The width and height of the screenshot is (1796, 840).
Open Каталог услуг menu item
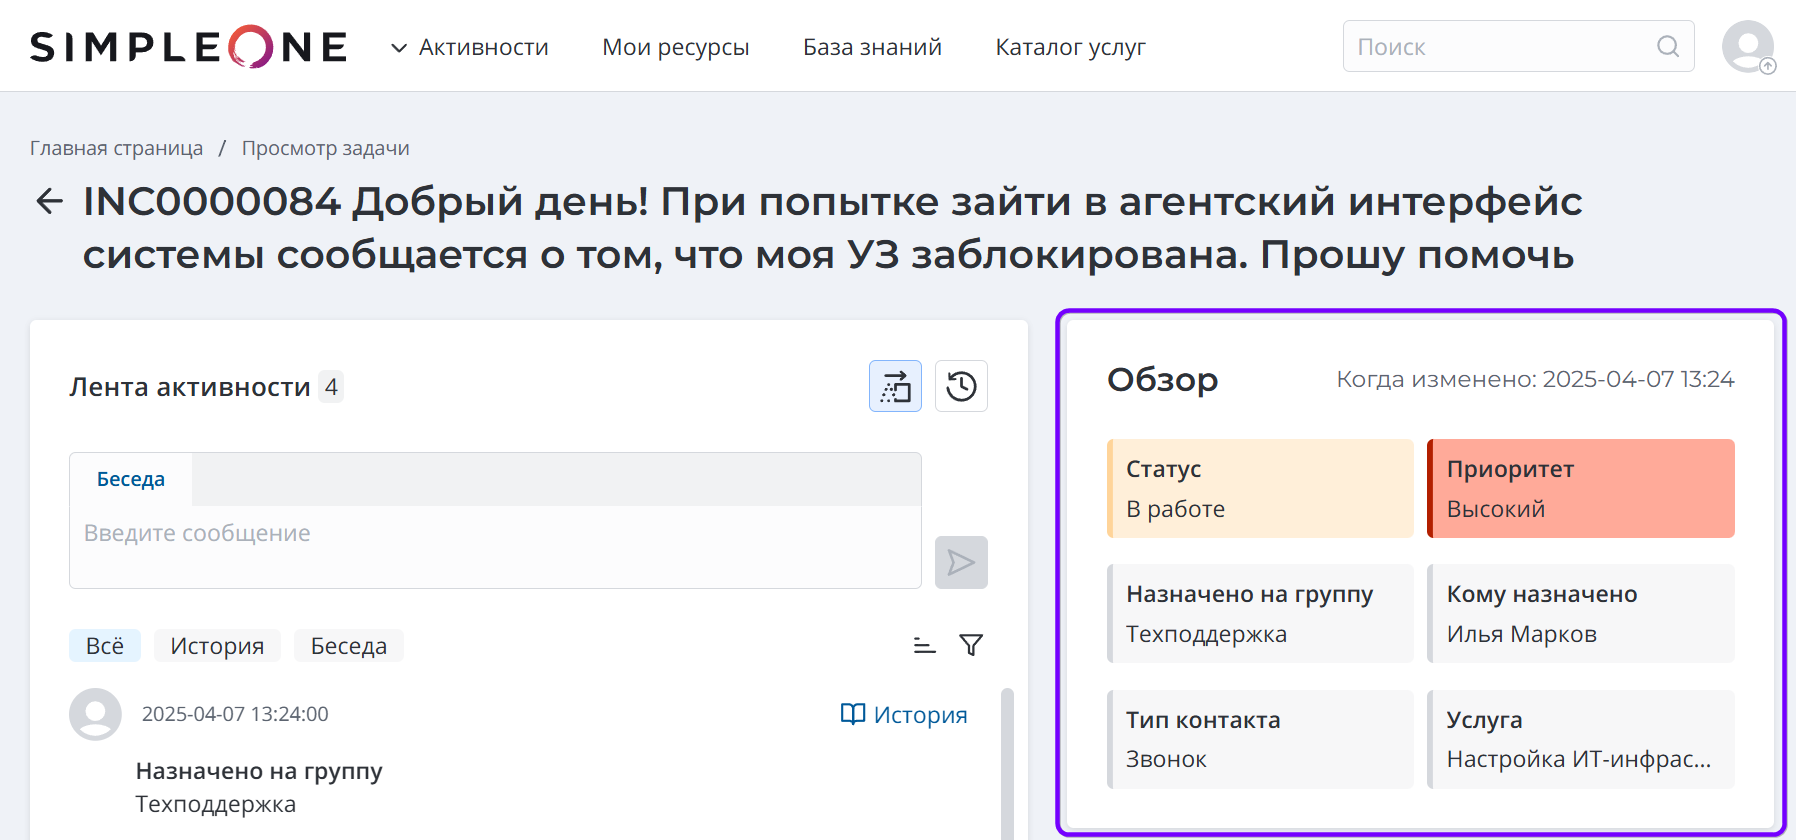1070,47
